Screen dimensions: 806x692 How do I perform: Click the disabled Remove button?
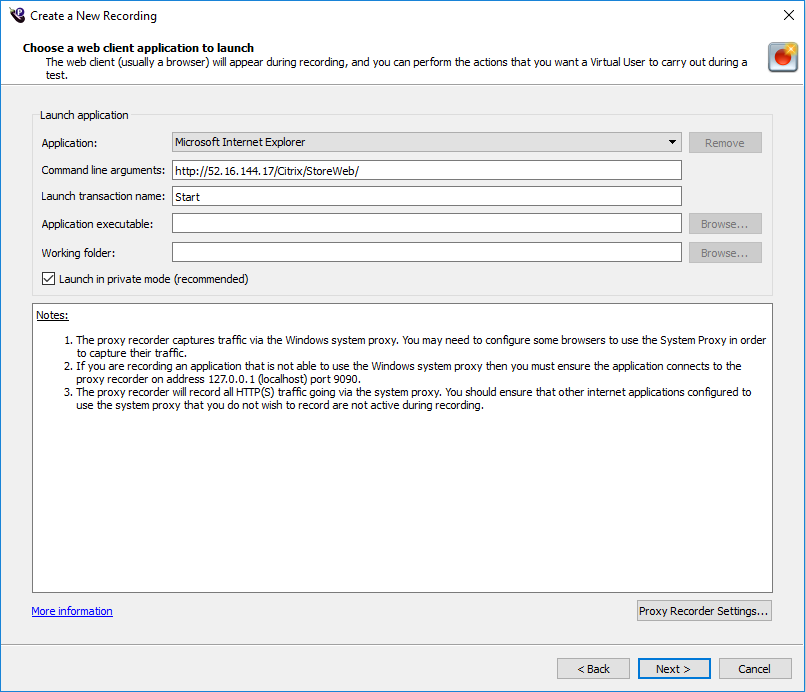(724, 143)
